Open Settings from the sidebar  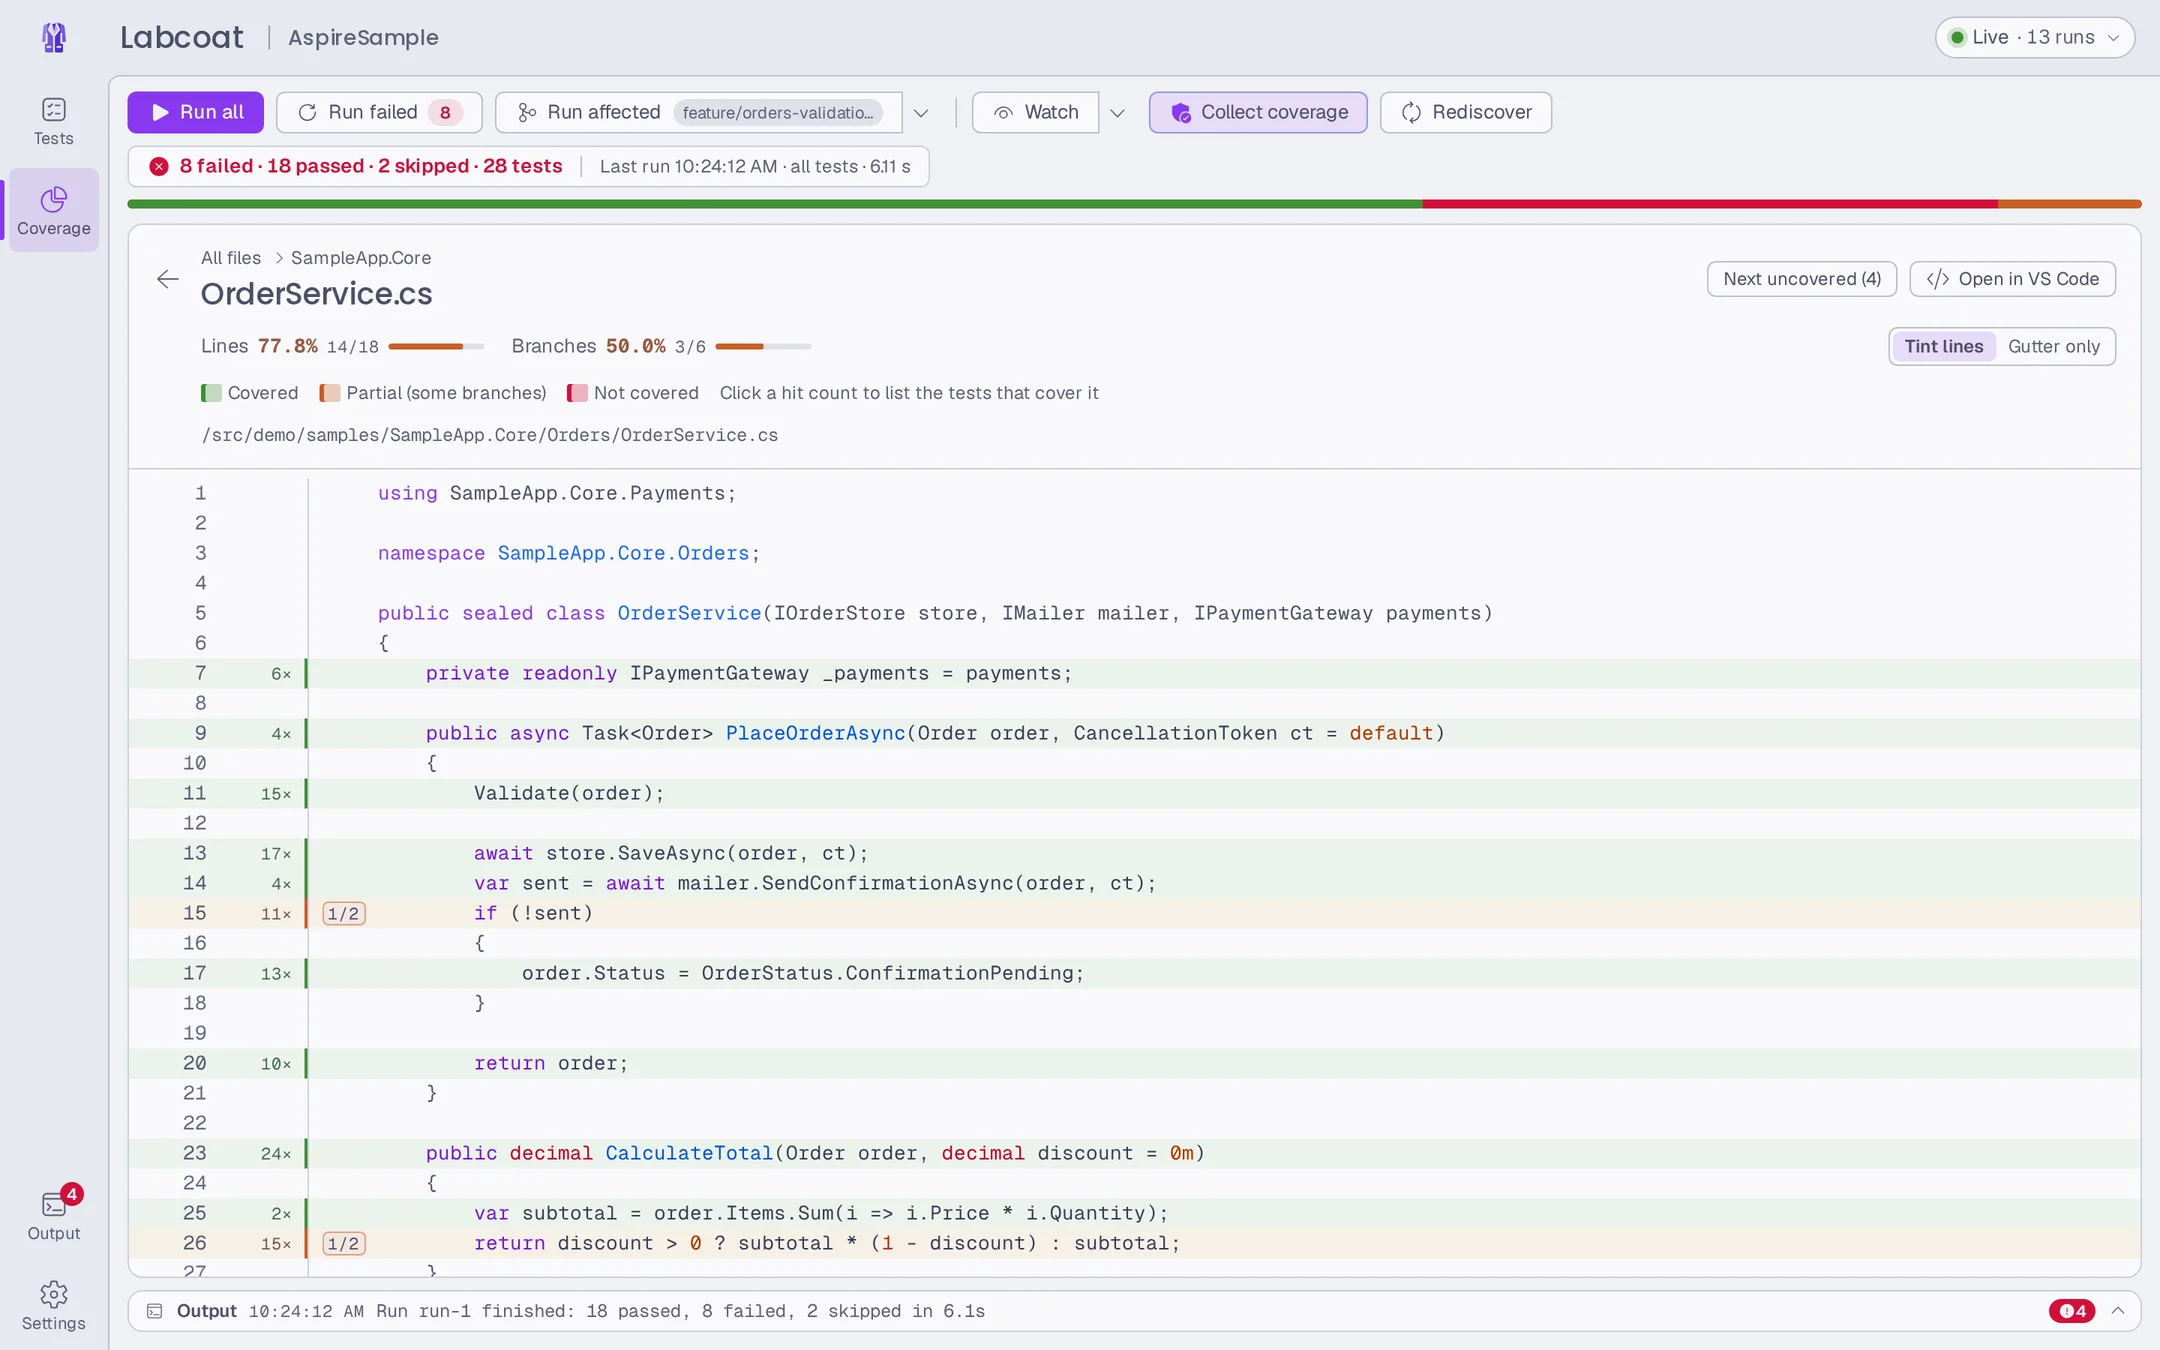coord(54,1305)
